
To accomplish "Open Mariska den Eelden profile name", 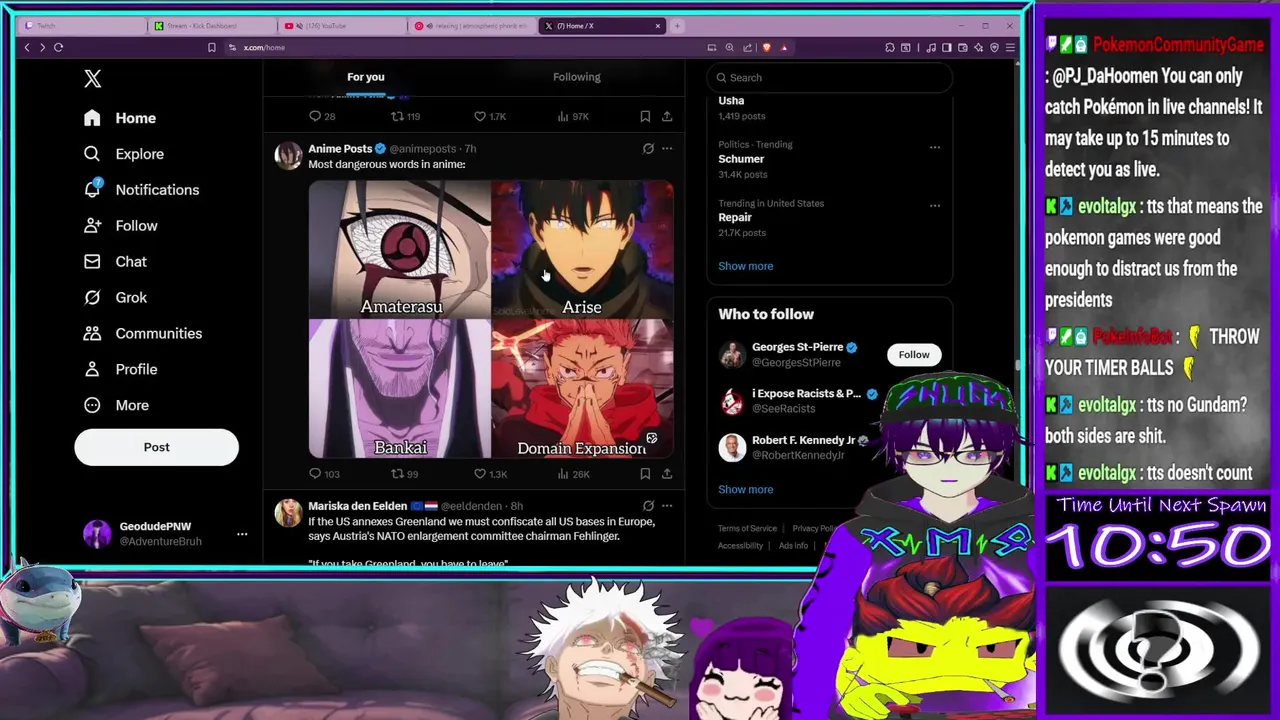I will coord(357,506).
